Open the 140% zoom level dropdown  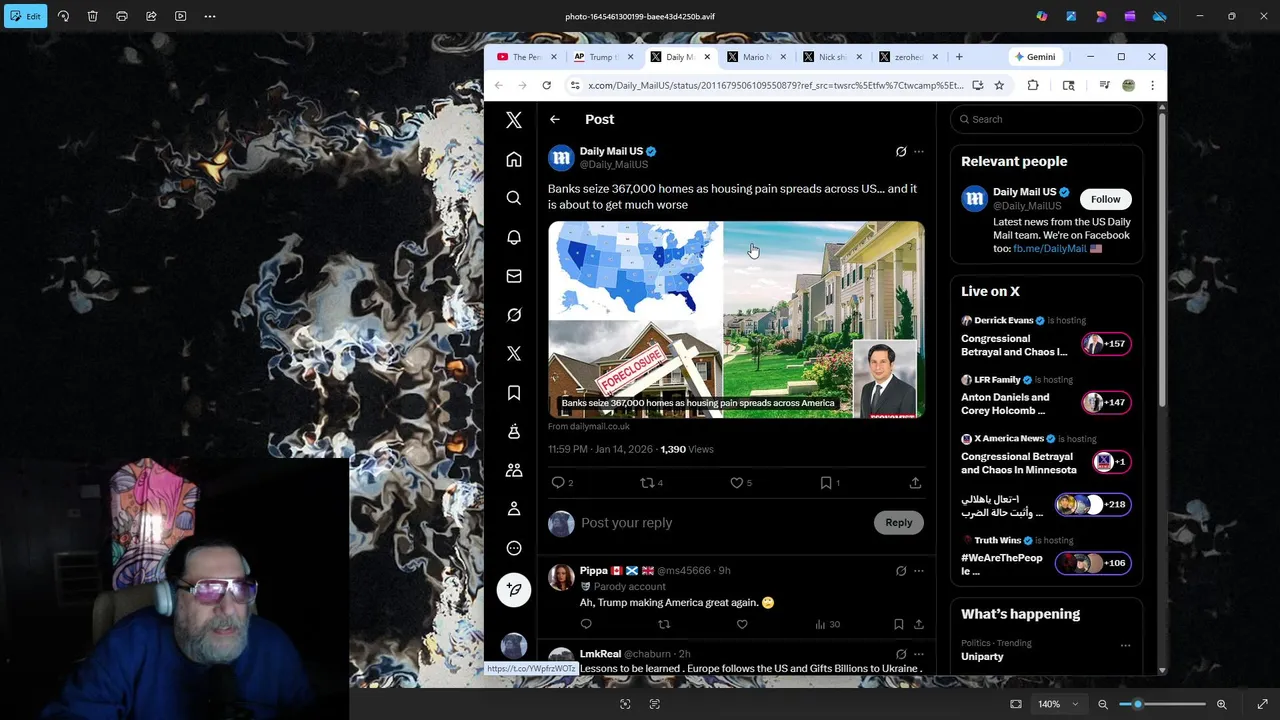pyautogui.click(x=1058, y=704)
